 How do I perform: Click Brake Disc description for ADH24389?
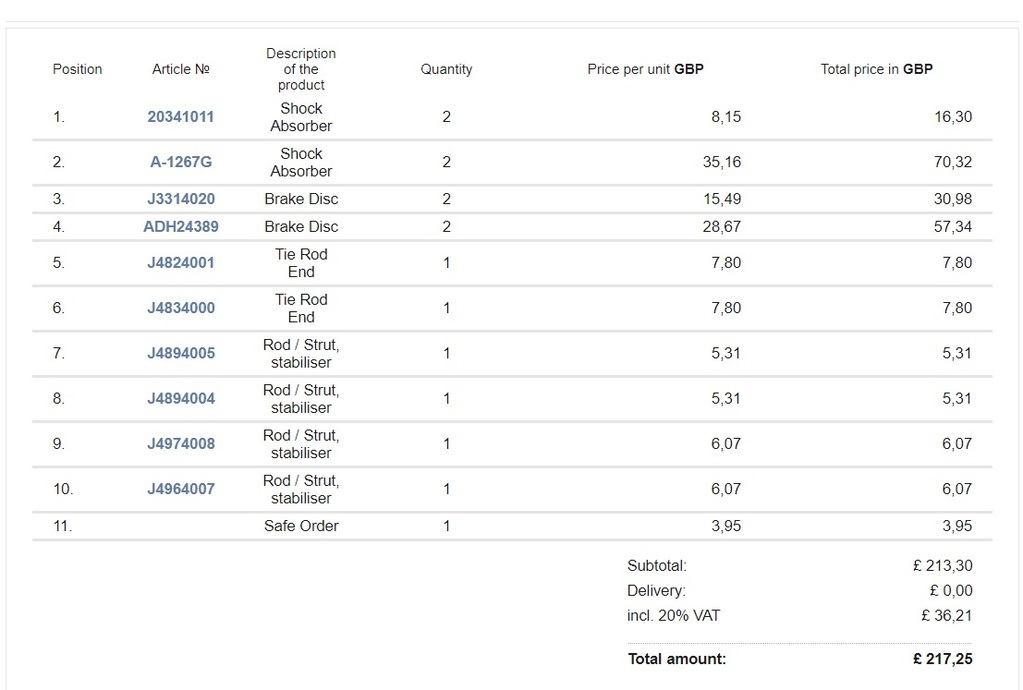(301, 226)
